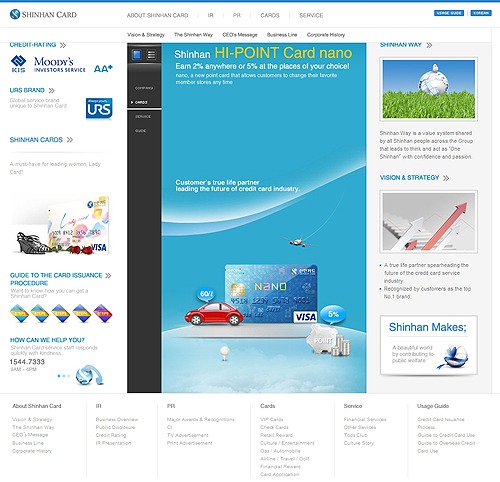Viewport: 500px width, 482px height.
Task: Open footer Tops Club link
Action: (x=355, y=435)
